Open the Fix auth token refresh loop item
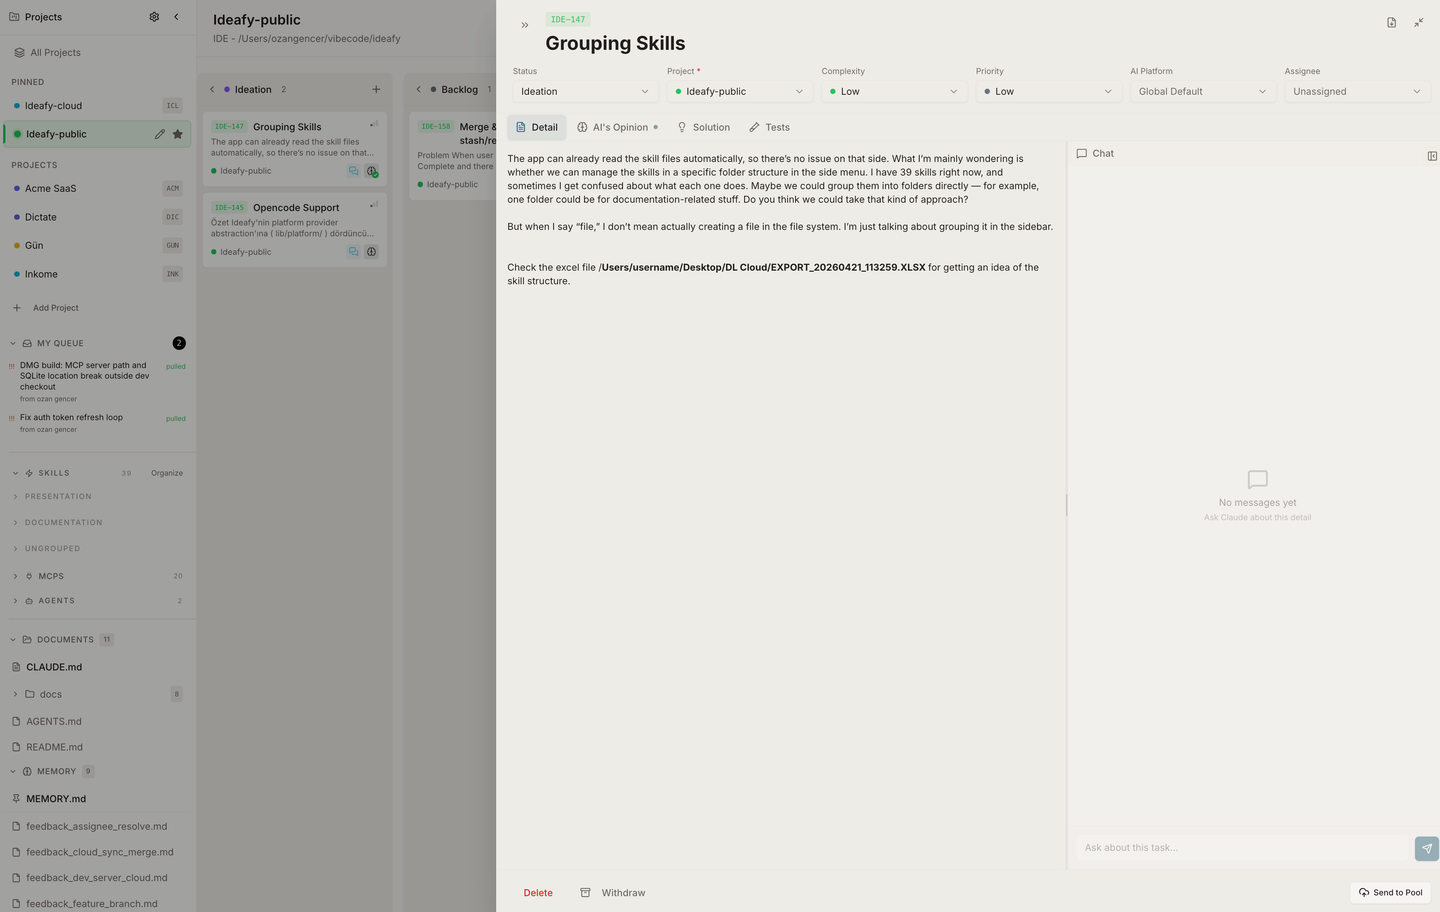The width and height of the screenshot is (1440, 912). click(97, 423)
